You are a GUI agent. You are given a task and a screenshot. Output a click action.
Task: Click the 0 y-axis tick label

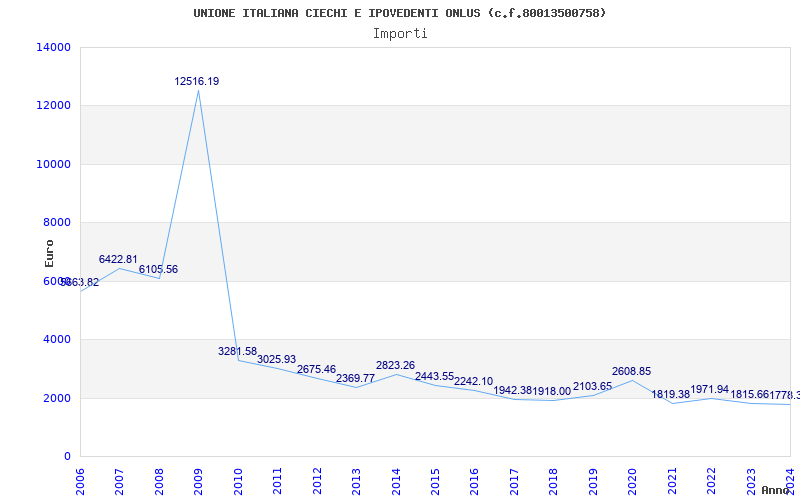[x=67, y=456]
